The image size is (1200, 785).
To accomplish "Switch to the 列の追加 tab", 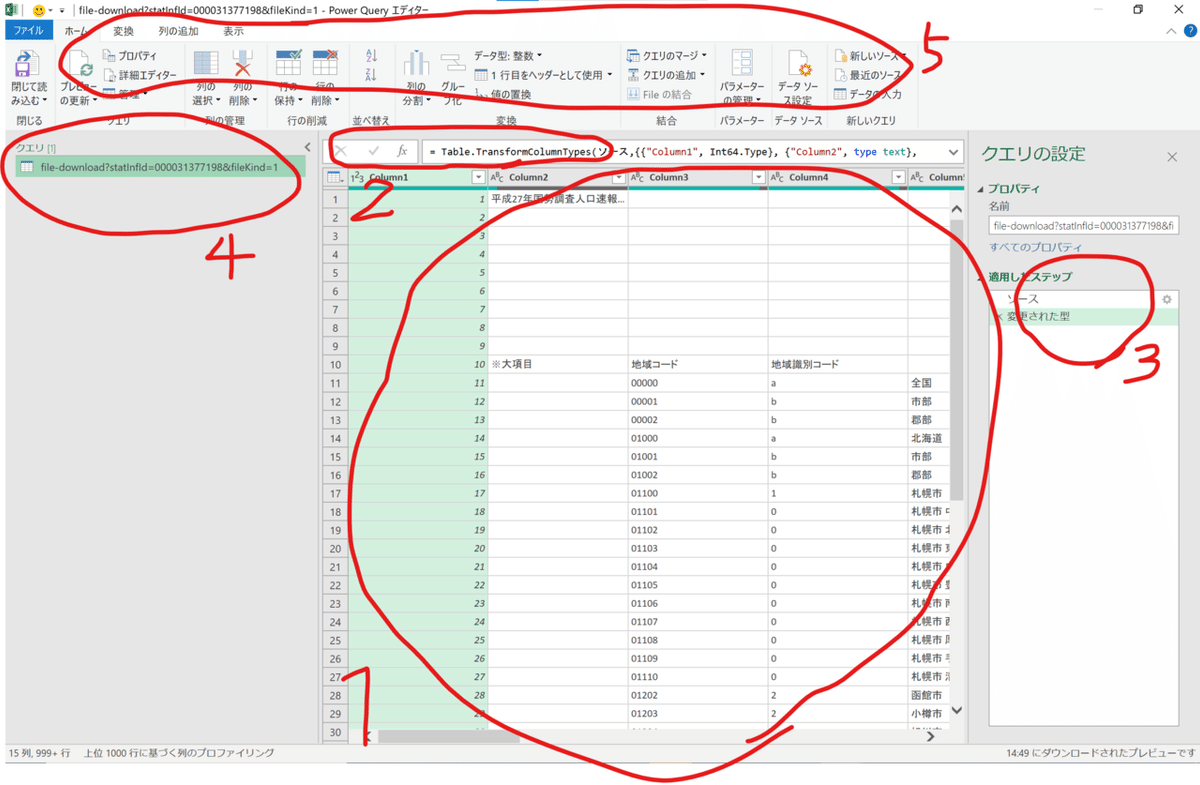I will pyautogui.click(x=178, y=31).
